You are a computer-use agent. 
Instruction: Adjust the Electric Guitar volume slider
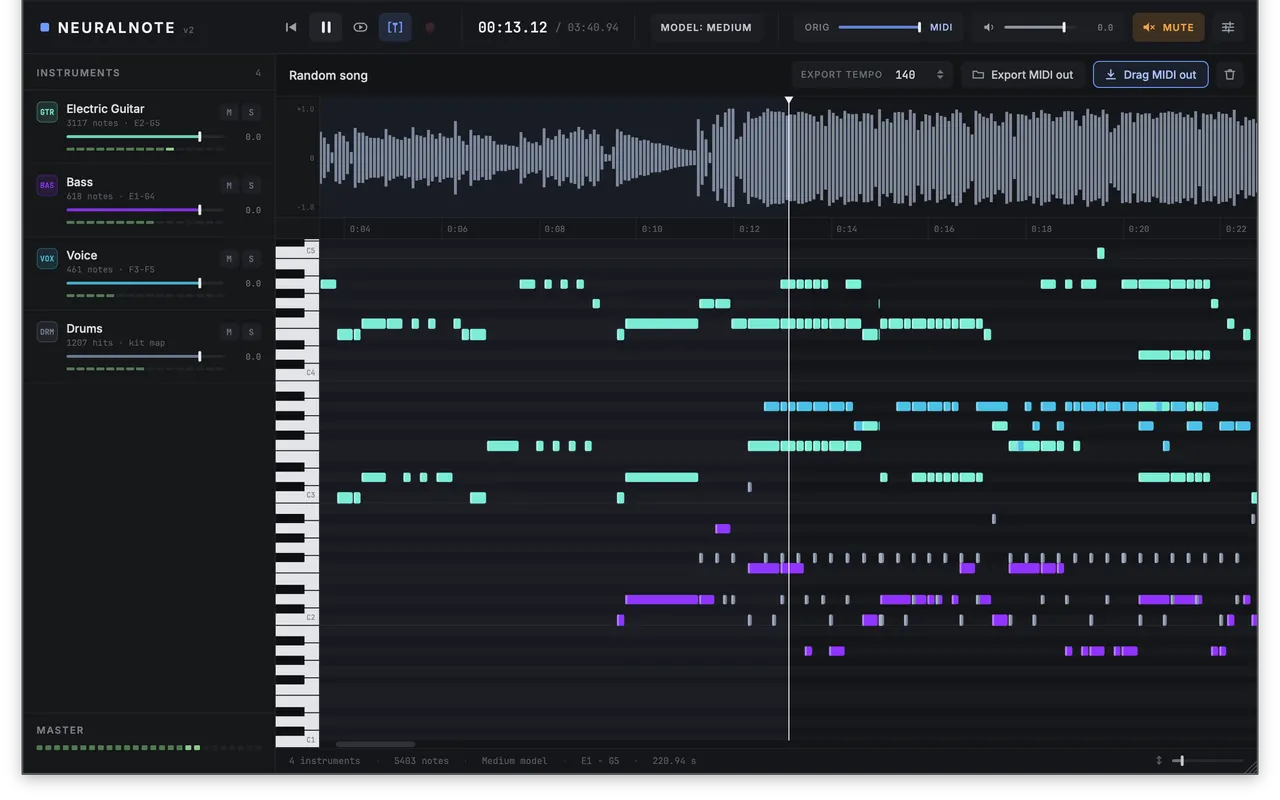(x=145, y=136)
